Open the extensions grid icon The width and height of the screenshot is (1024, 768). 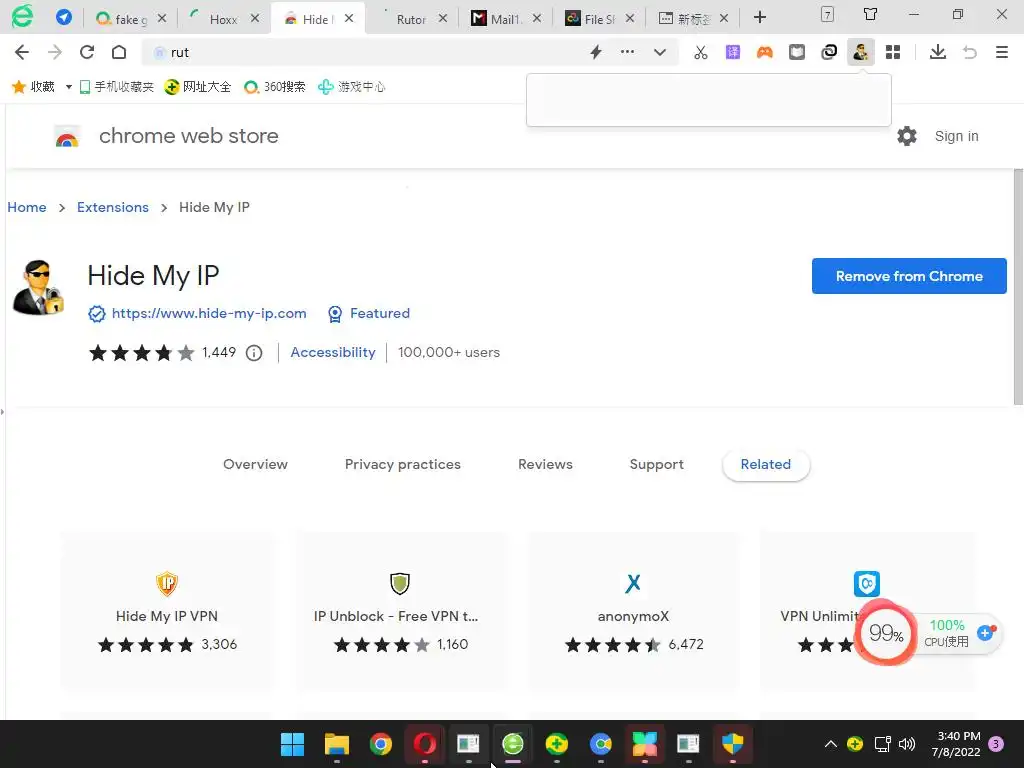(x=893, y=52)
